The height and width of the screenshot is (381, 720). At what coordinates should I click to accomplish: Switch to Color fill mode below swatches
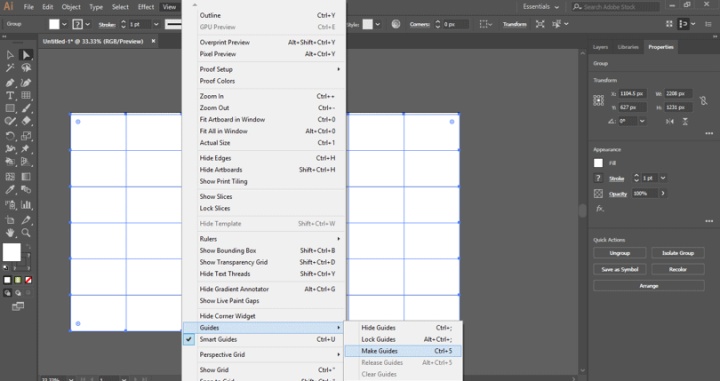pos(7,280)
